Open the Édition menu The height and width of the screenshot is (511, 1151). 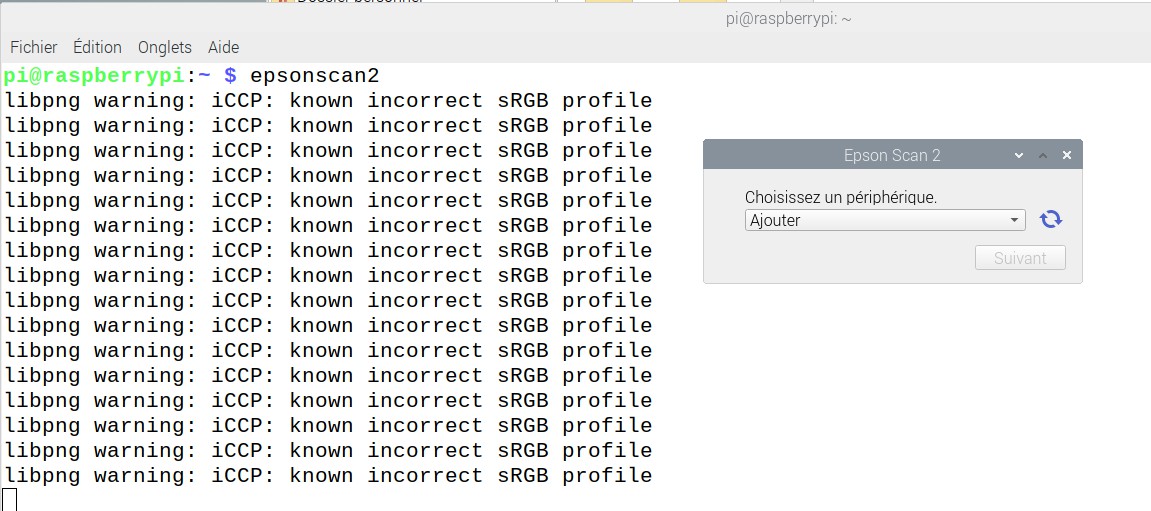click(x=97, y=47)
